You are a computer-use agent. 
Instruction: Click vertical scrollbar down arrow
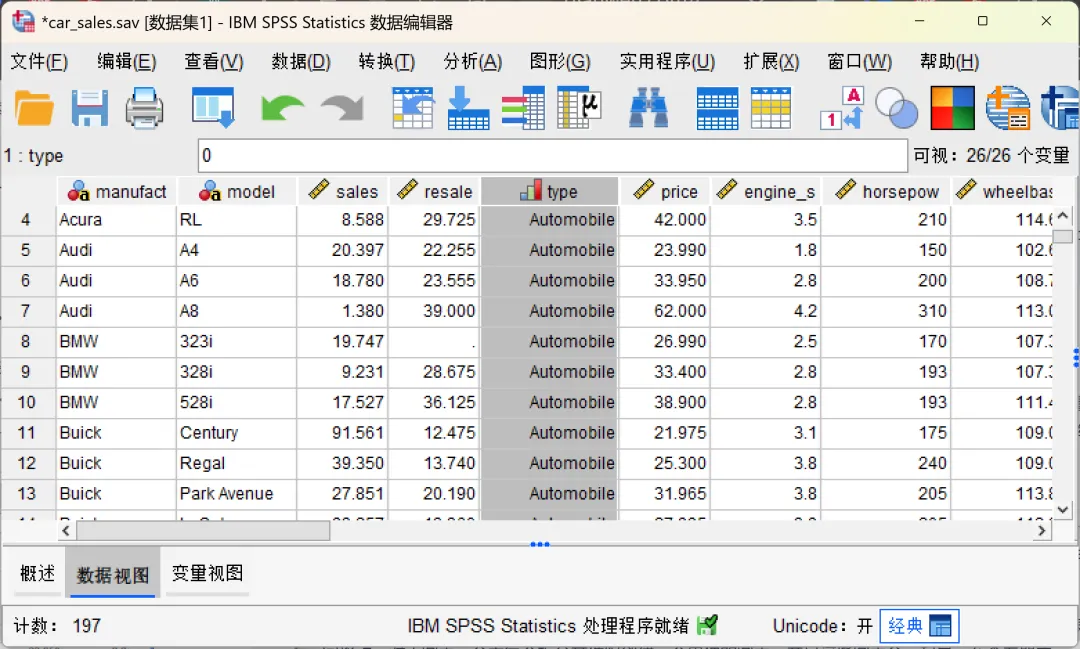1063,510
